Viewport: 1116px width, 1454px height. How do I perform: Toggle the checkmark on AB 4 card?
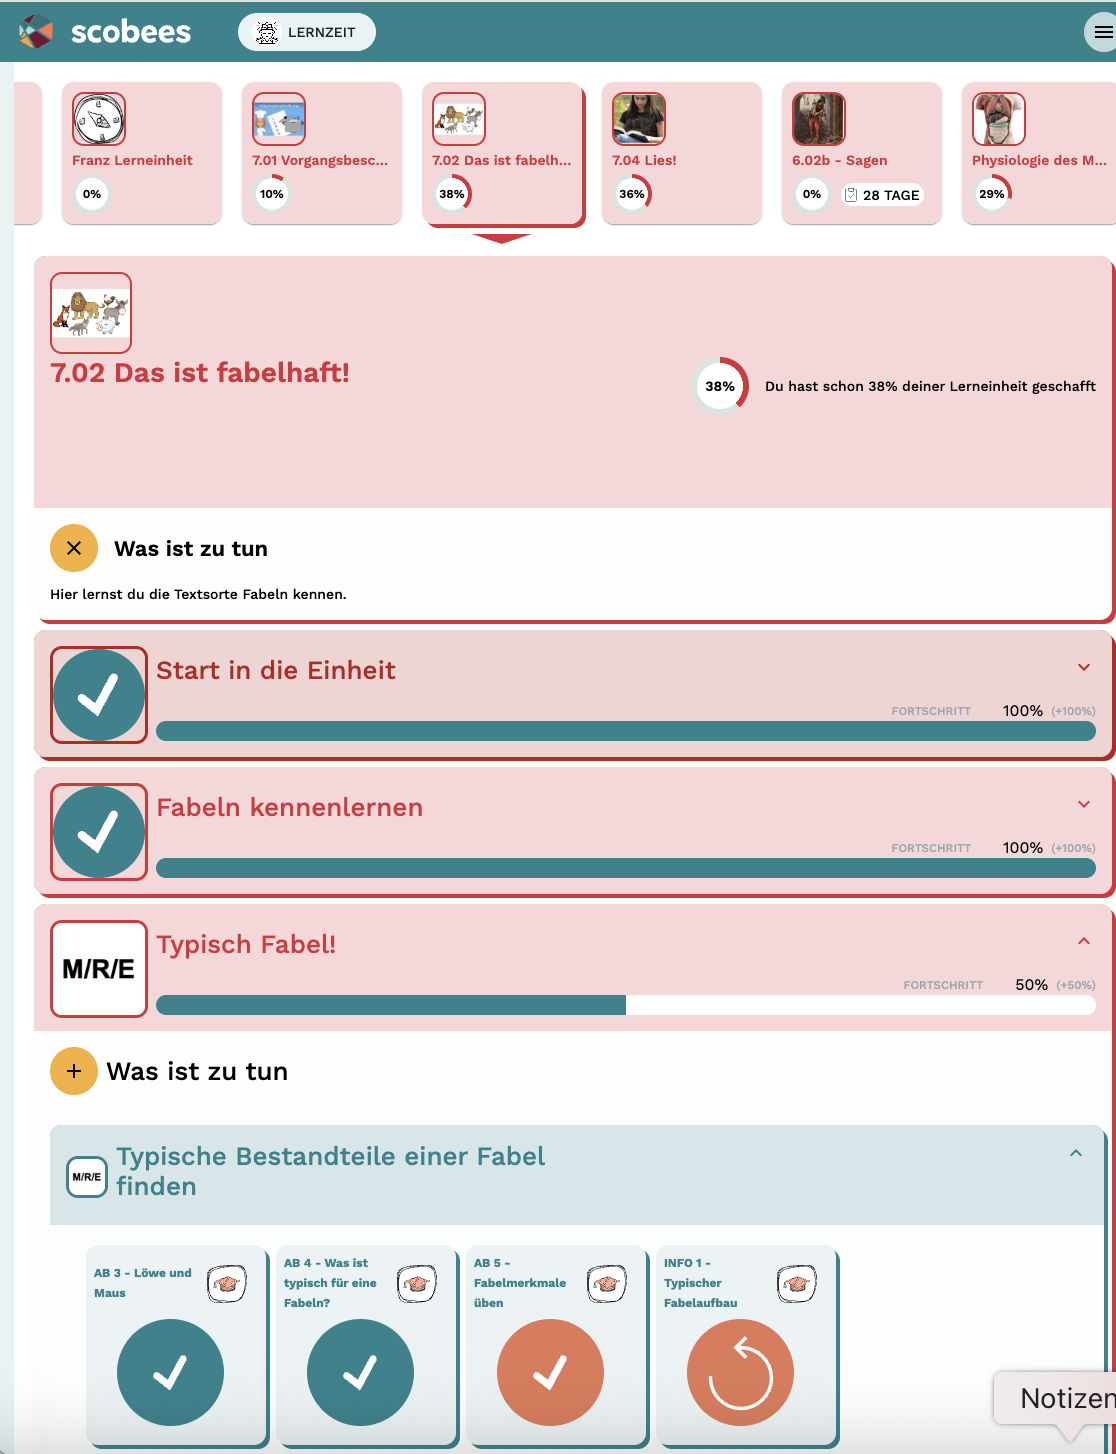[360, 1372]
